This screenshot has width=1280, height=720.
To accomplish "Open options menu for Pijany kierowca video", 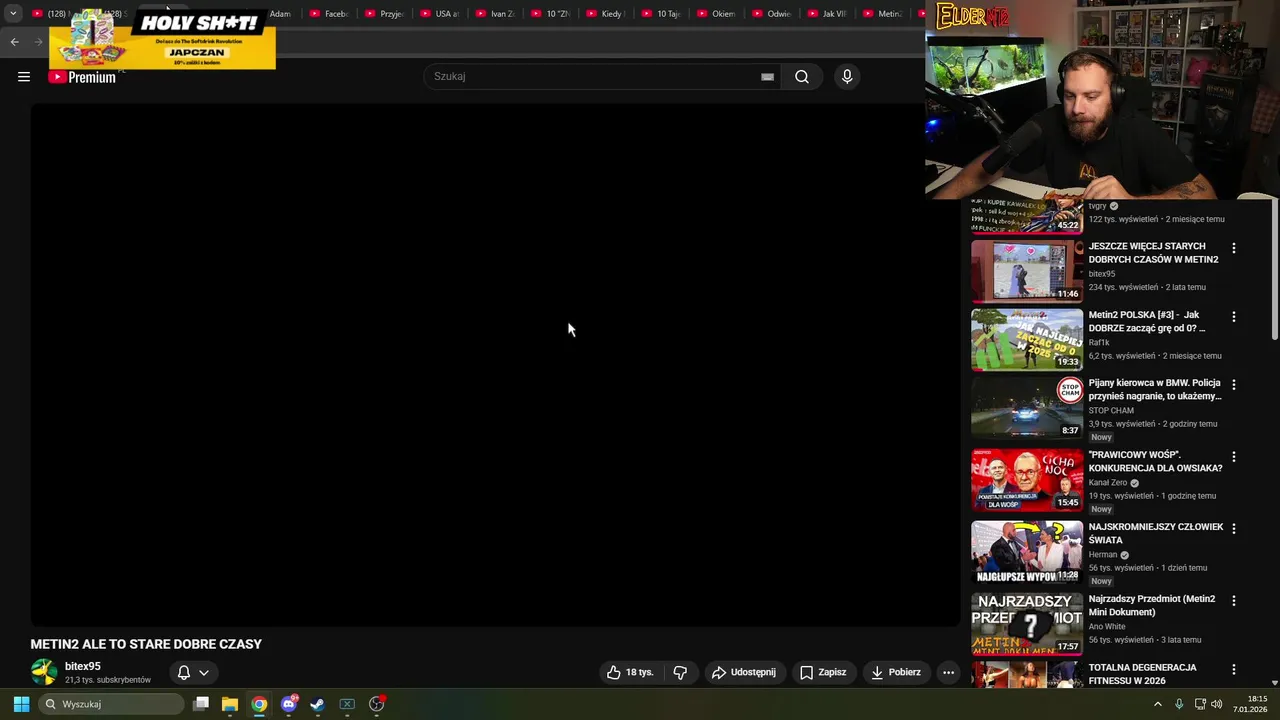I will (1233, 385).
